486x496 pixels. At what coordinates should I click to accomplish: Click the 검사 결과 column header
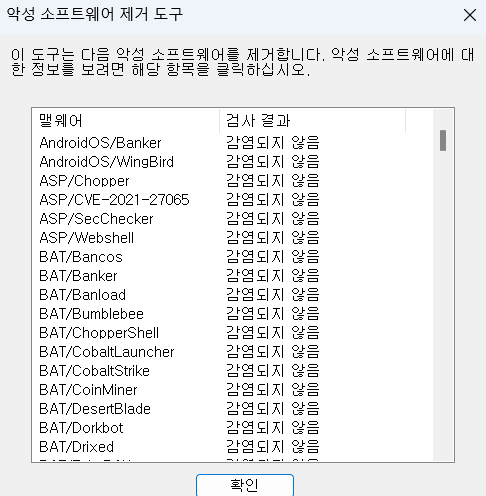pyautogui.click(x=312, y=120)
